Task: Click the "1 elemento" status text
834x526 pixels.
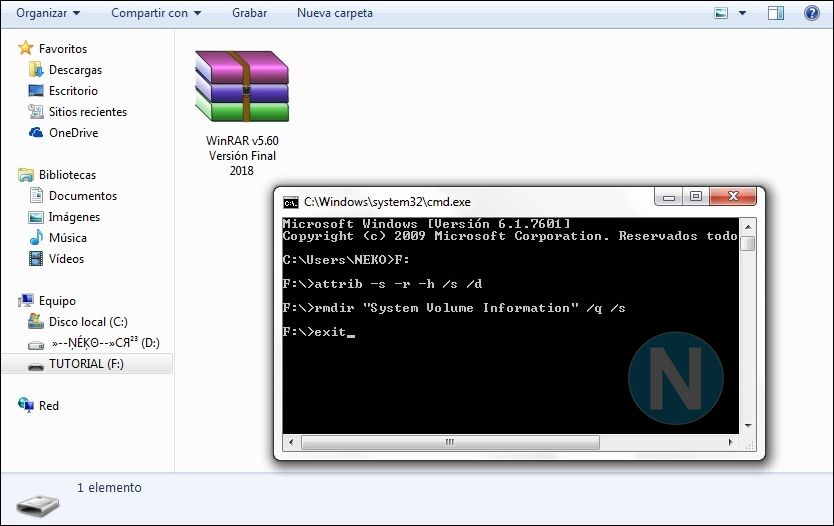Action: point(110,488)
